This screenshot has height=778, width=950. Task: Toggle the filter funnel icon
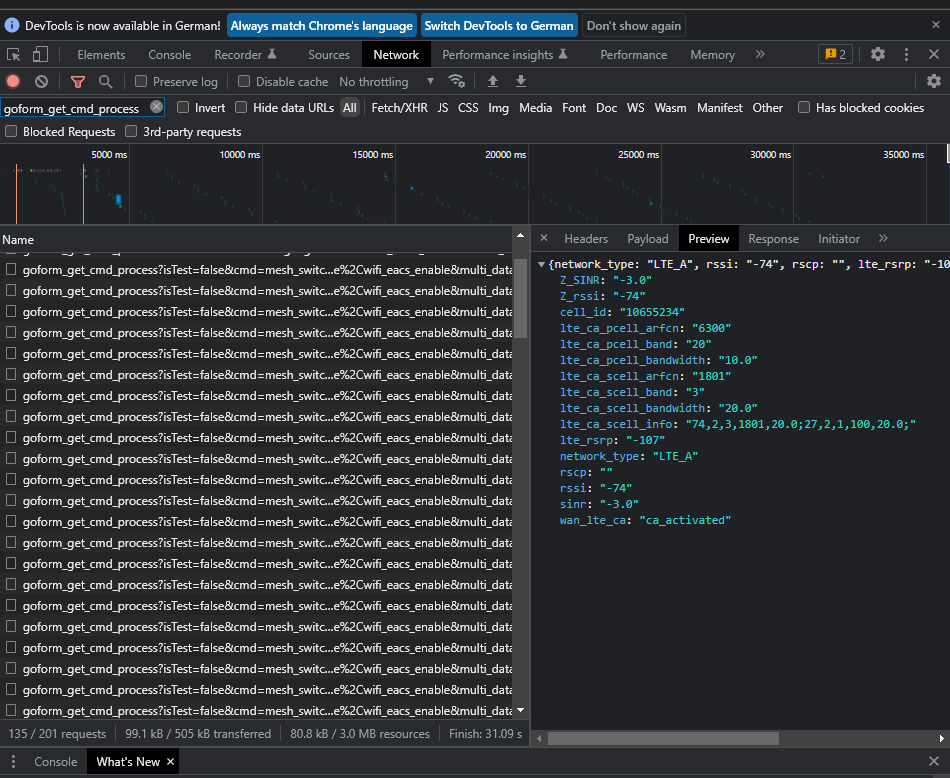78,81
